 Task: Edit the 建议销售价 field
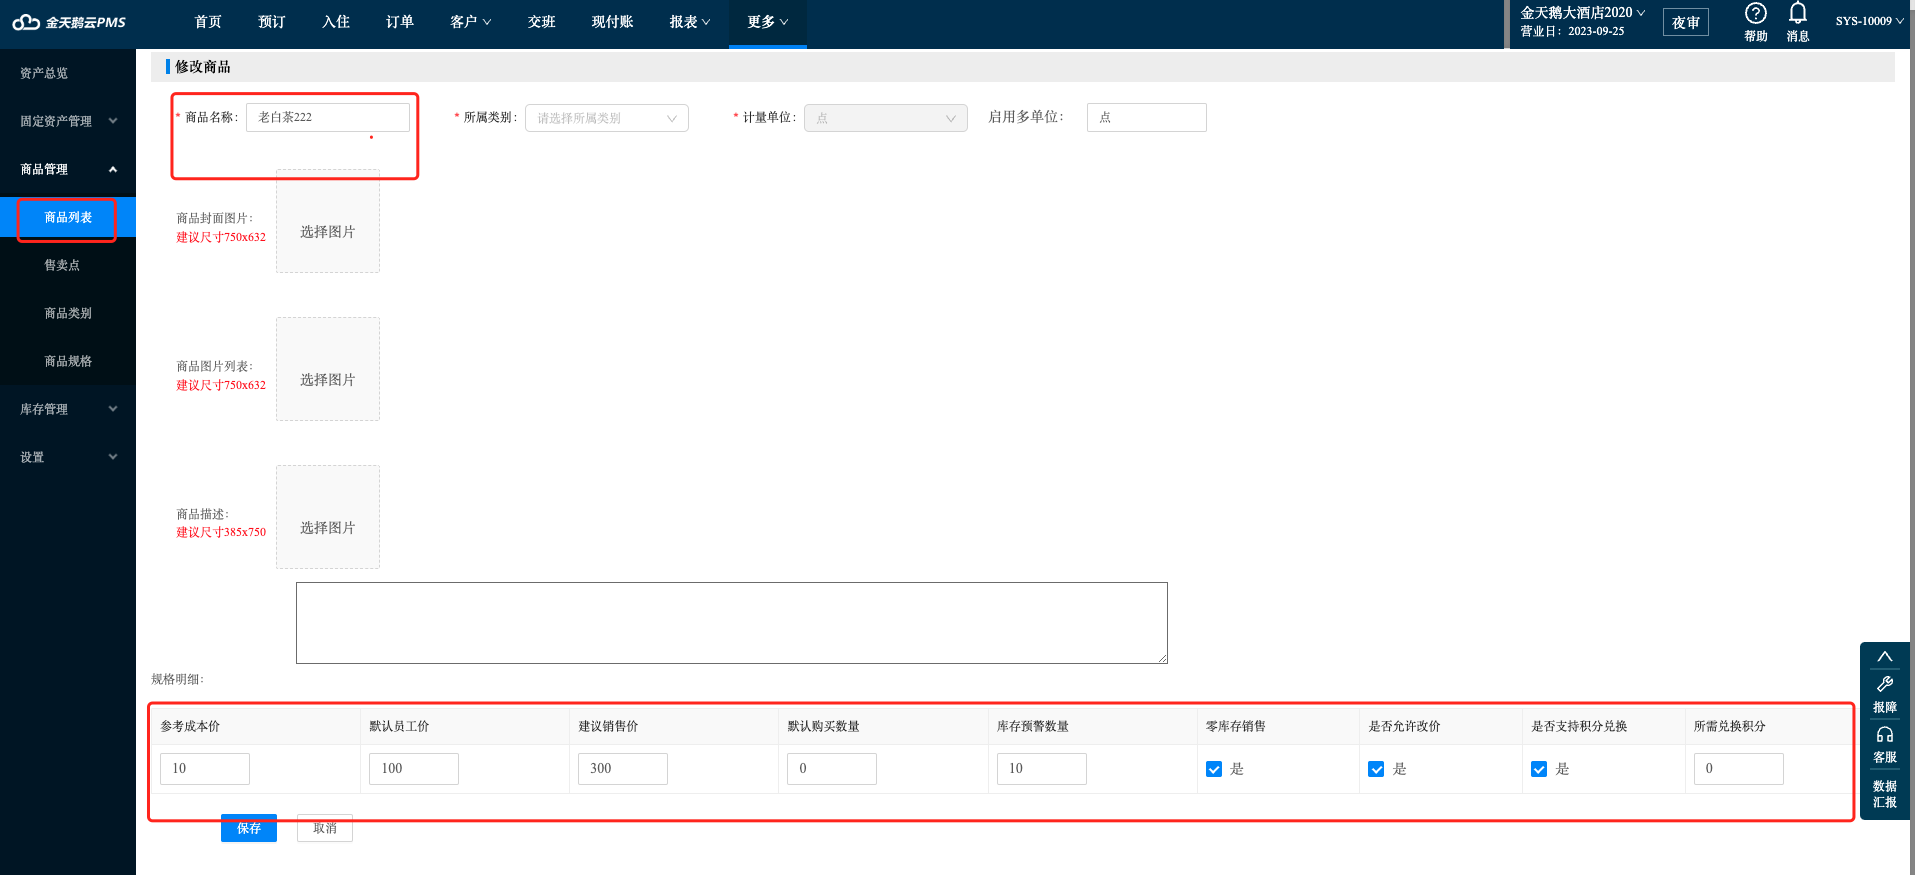[623, 769]
